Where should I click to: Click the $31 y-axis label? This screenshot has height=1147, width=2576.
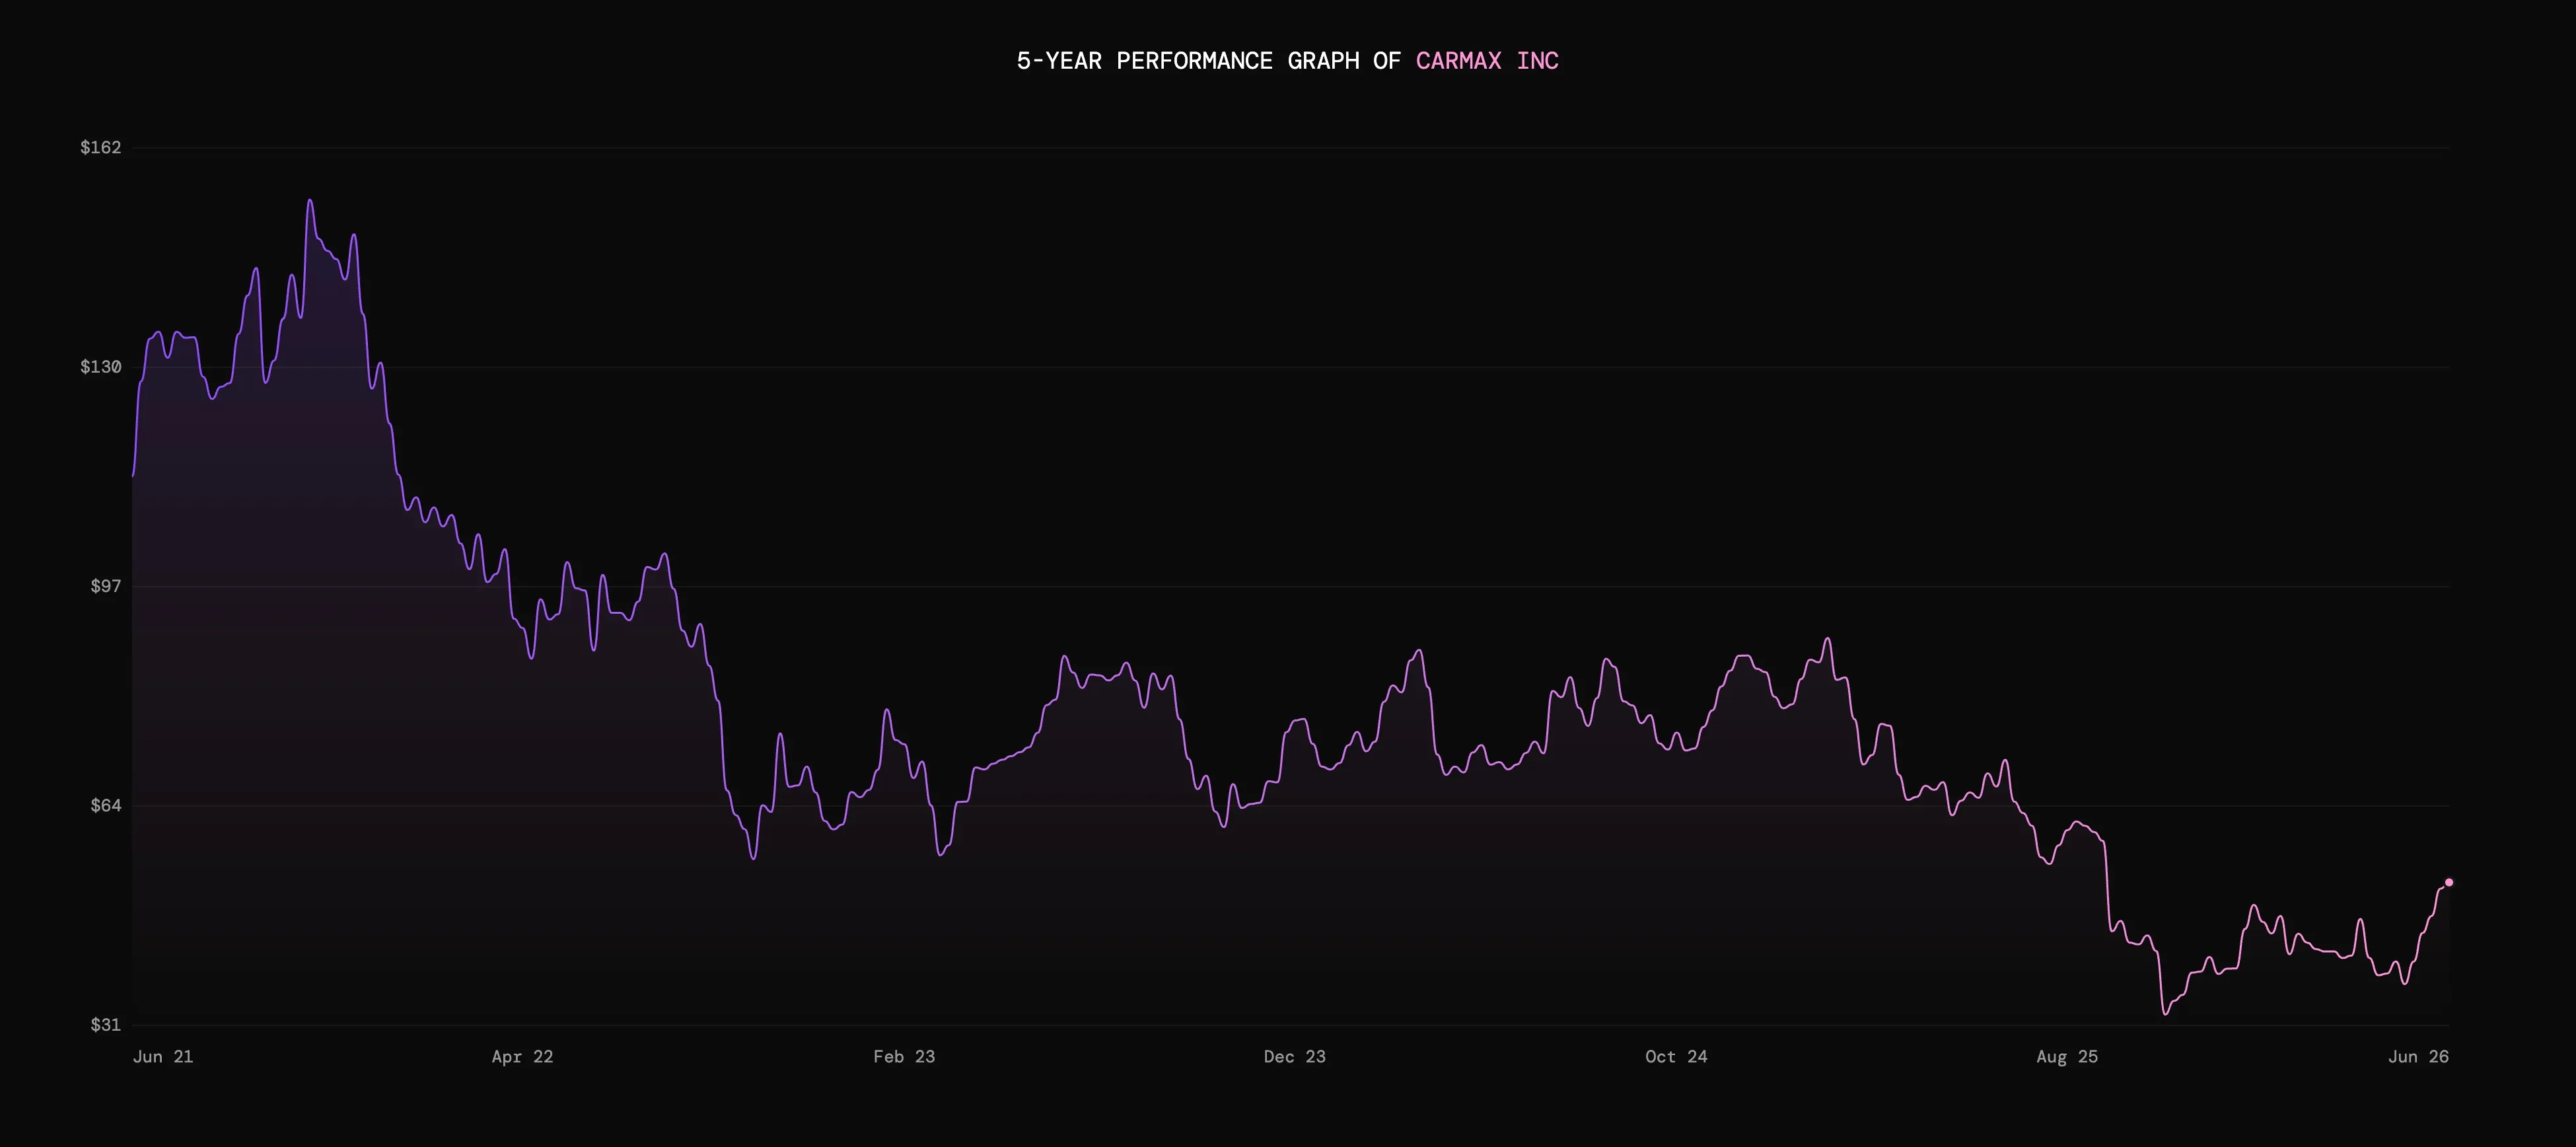tap(105, 1024)
